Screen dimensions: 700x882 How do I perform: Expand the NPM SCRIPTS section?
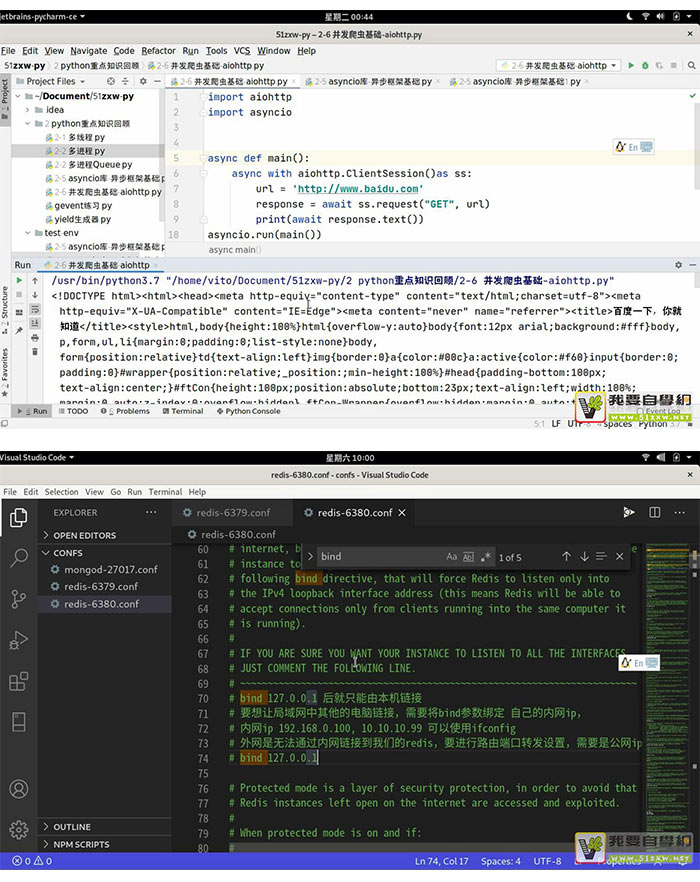pyautogui.click(x=105, y=844)
